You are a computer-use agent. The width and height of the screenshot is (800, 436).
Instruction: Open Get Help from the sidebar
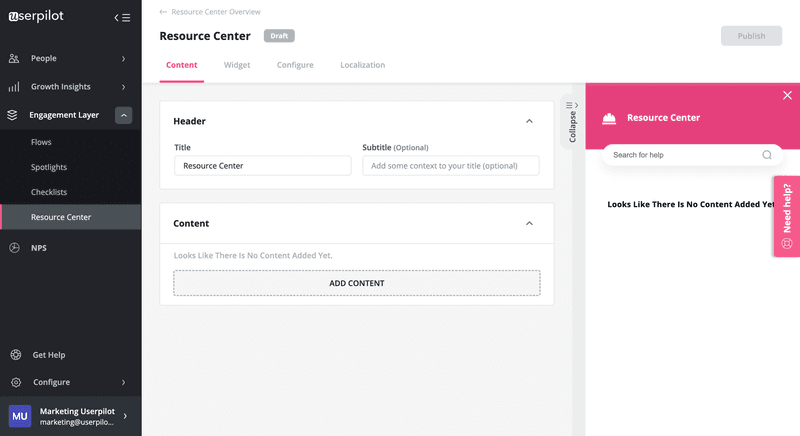[x=50, y=355]
